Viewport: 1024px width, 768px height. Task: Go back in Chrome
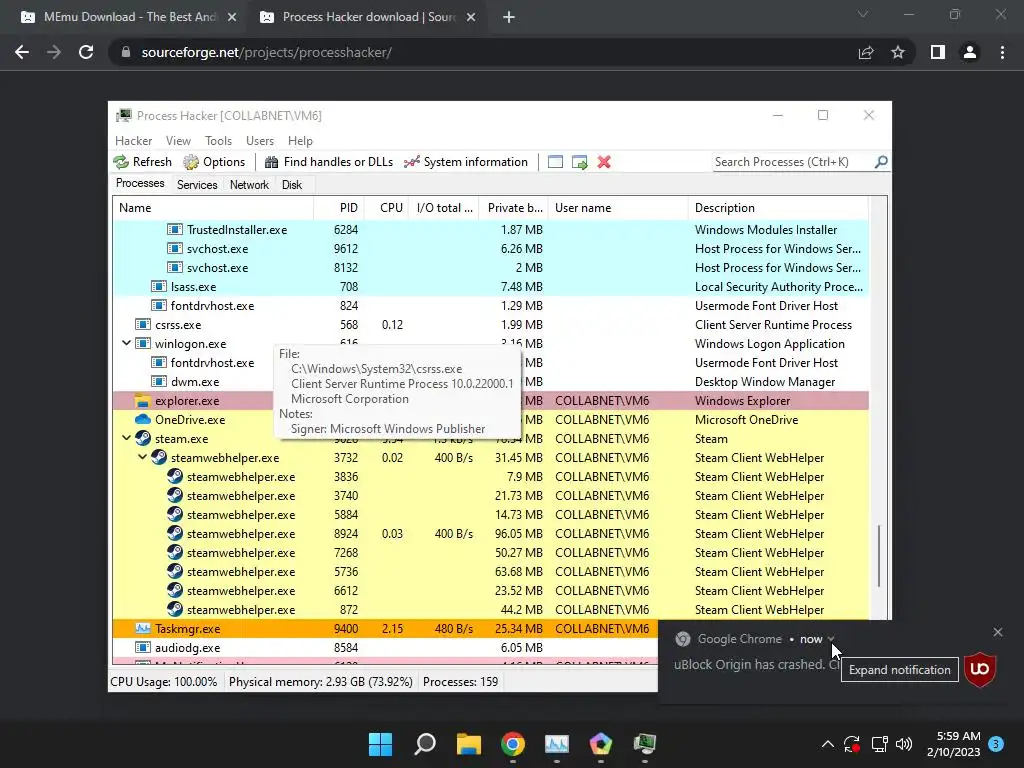point(22,52)
